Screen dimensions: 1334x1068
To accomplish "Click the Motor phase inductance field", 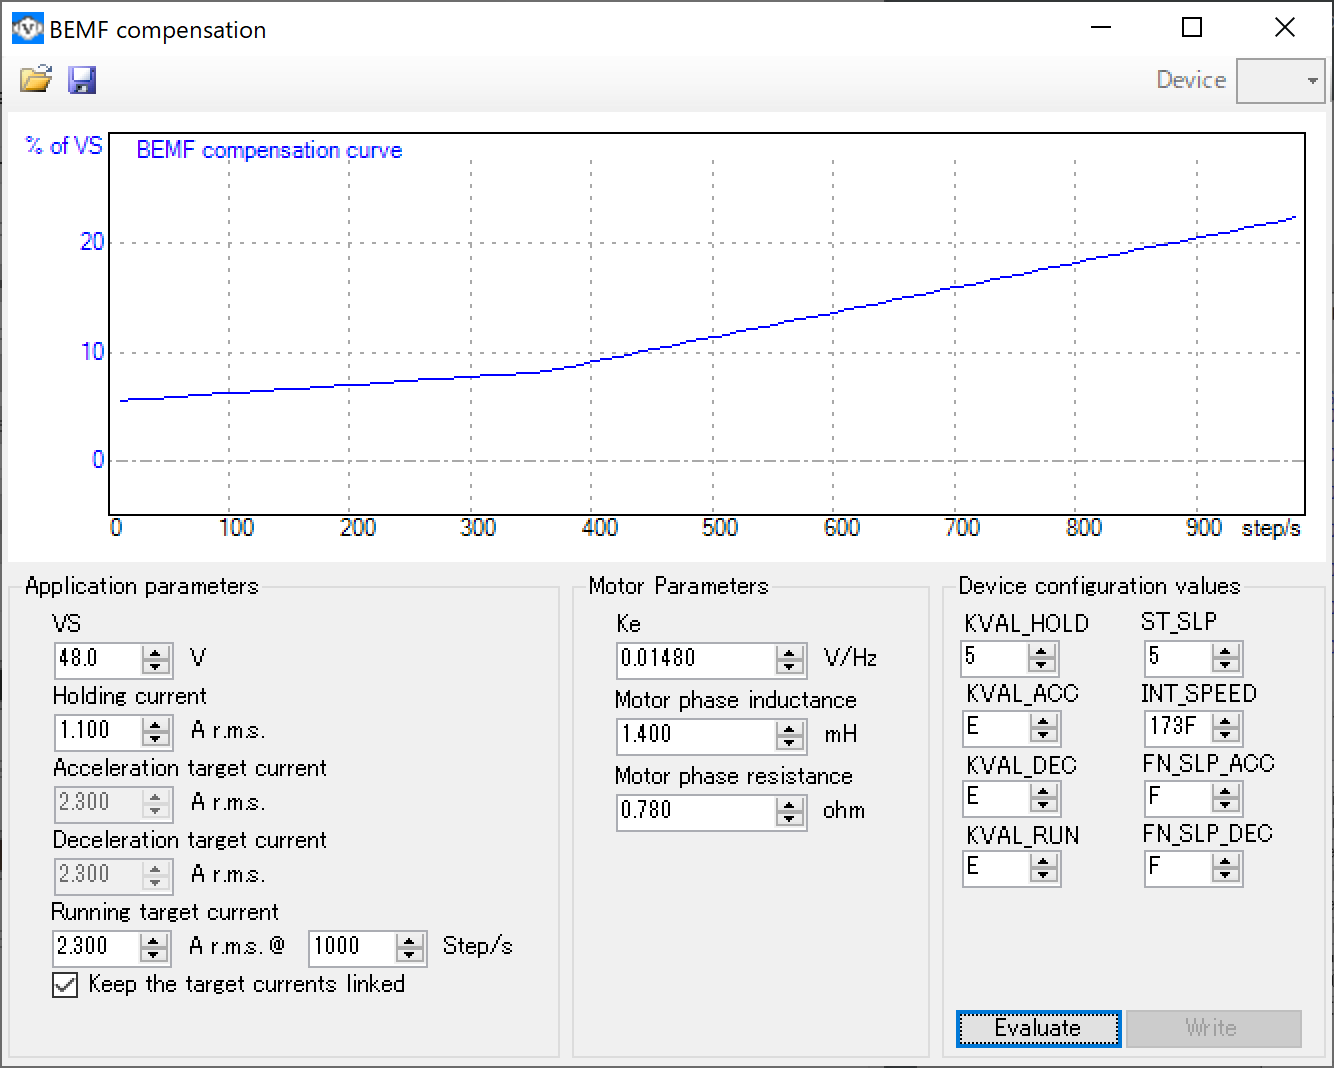I will click(696, 735).
